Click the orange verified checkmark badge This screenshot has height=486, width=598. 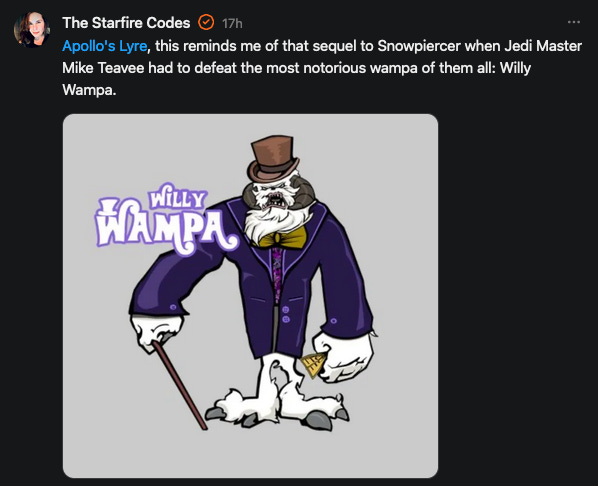tap(206, 23)
